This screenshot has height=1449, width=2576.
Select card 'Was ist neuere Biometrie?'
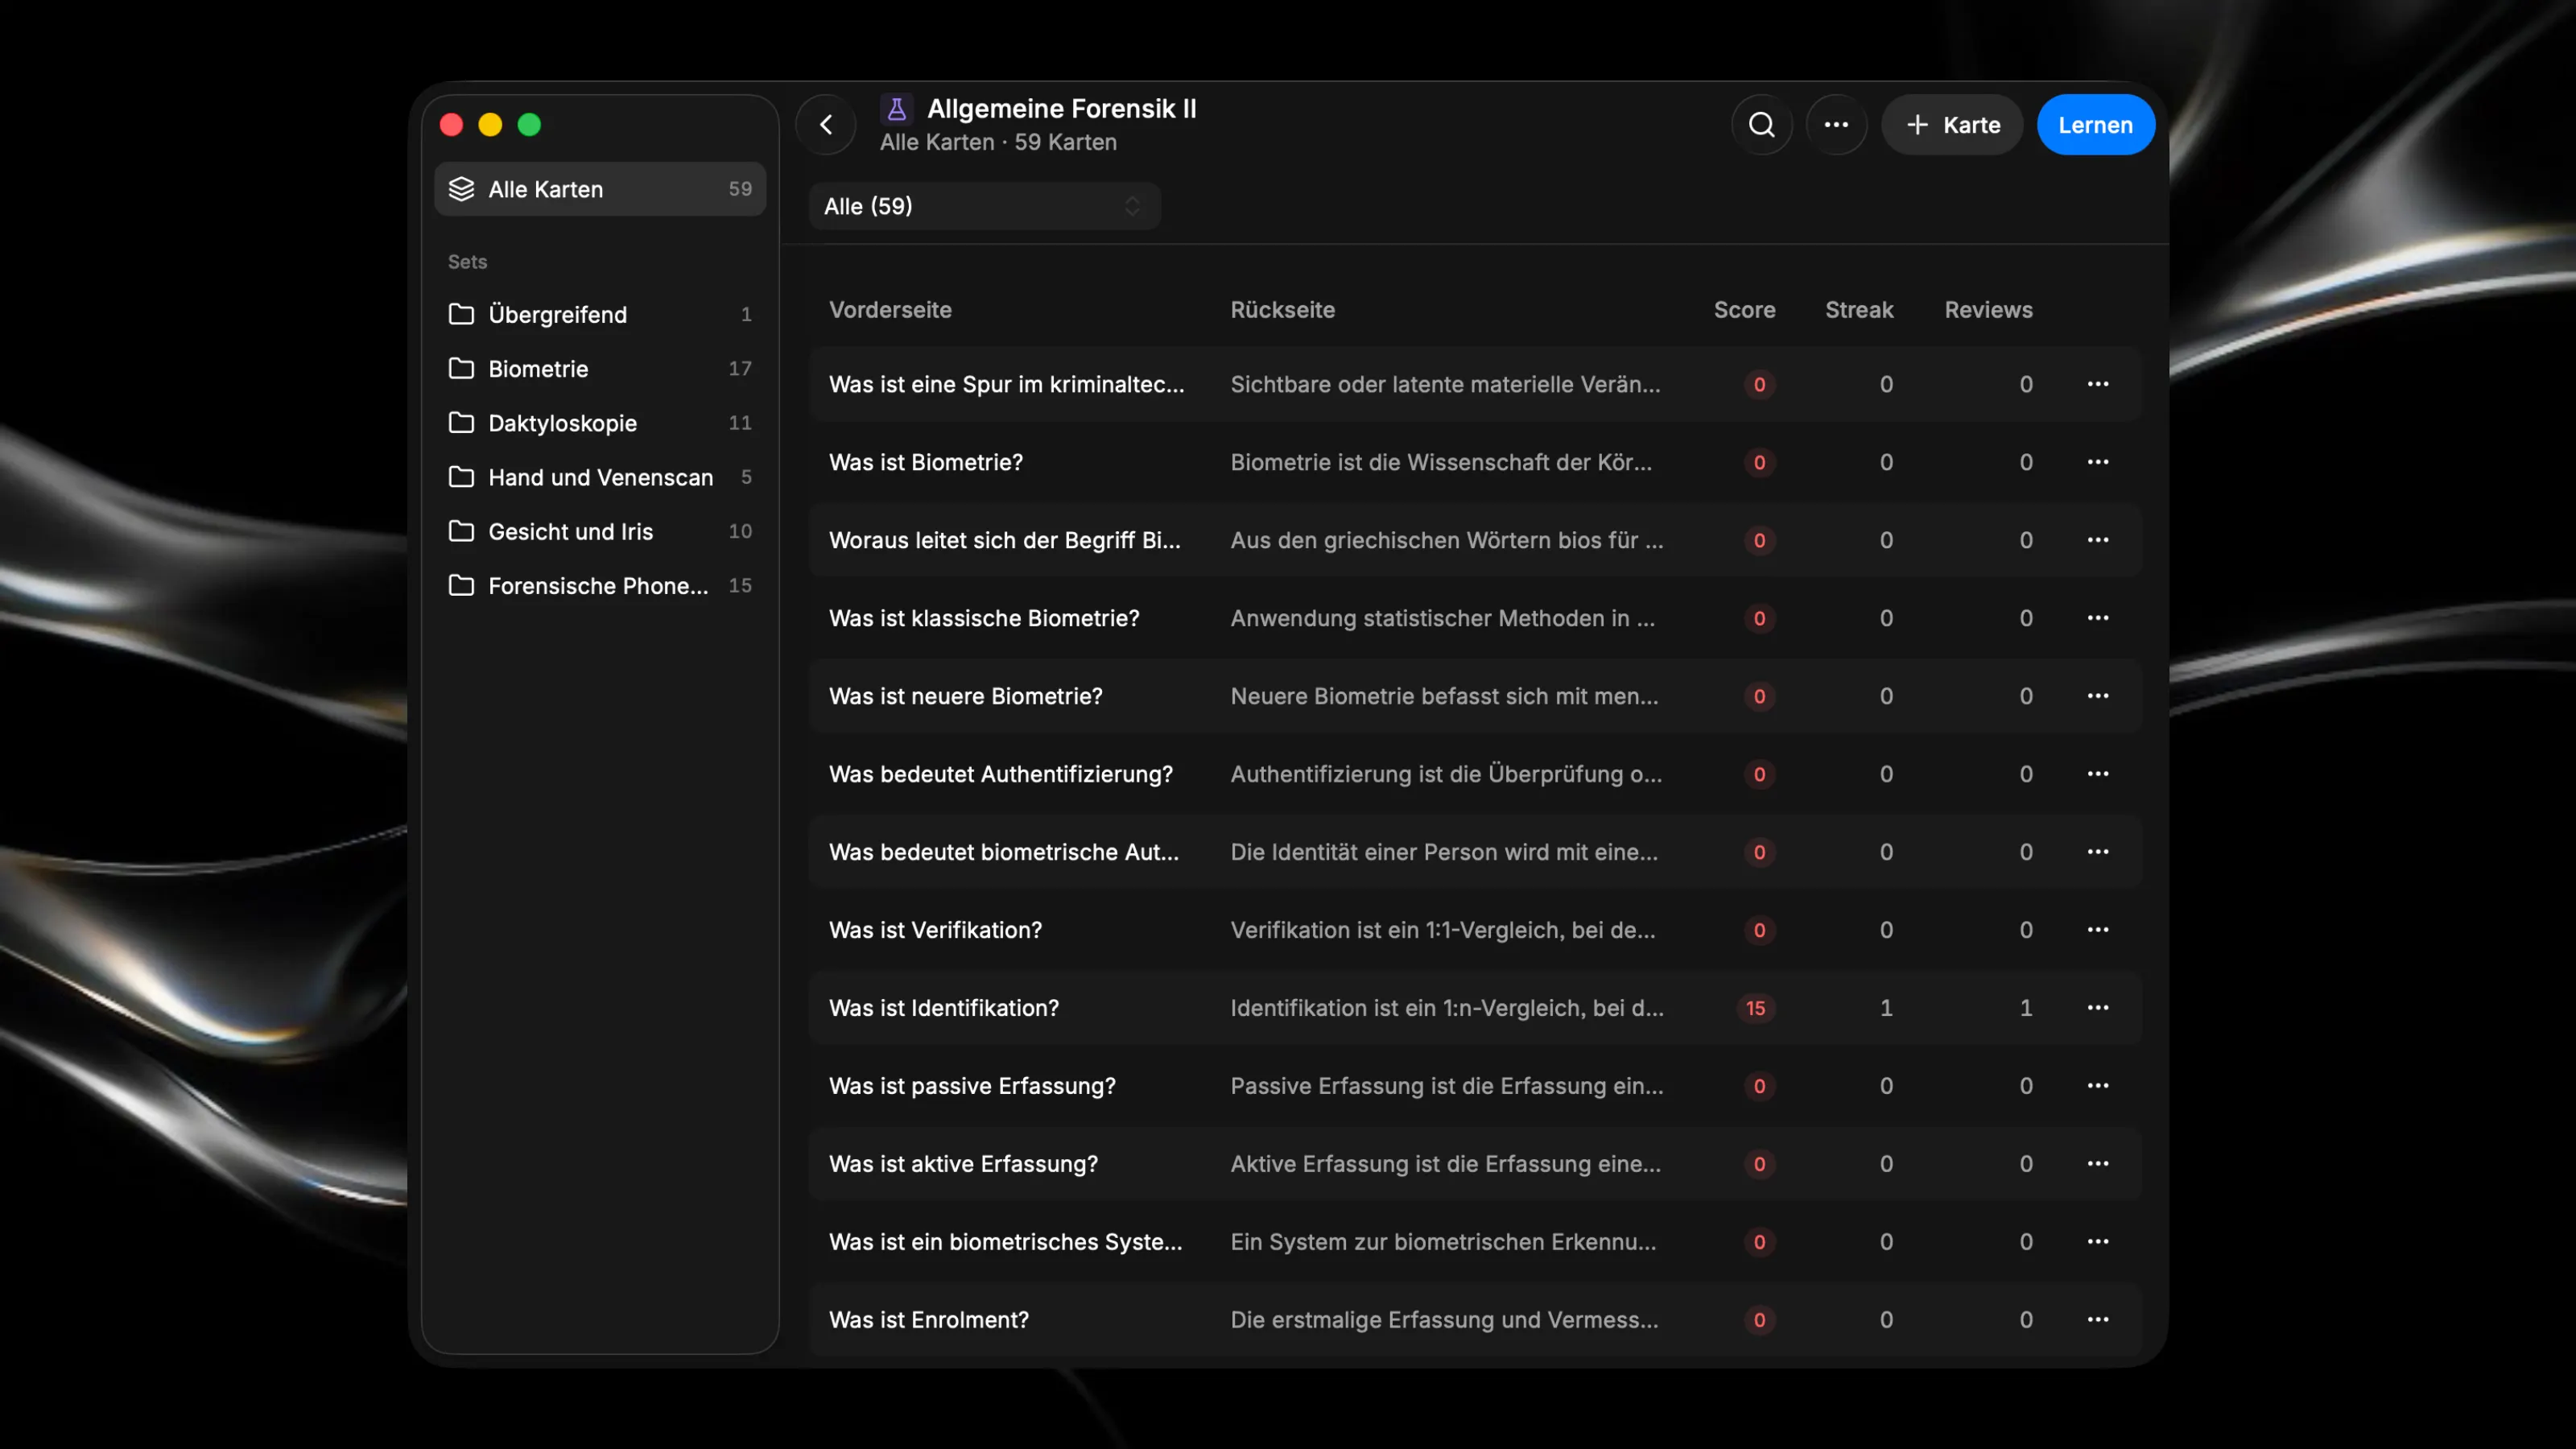pyautogui.click(x=1474, y=696)
